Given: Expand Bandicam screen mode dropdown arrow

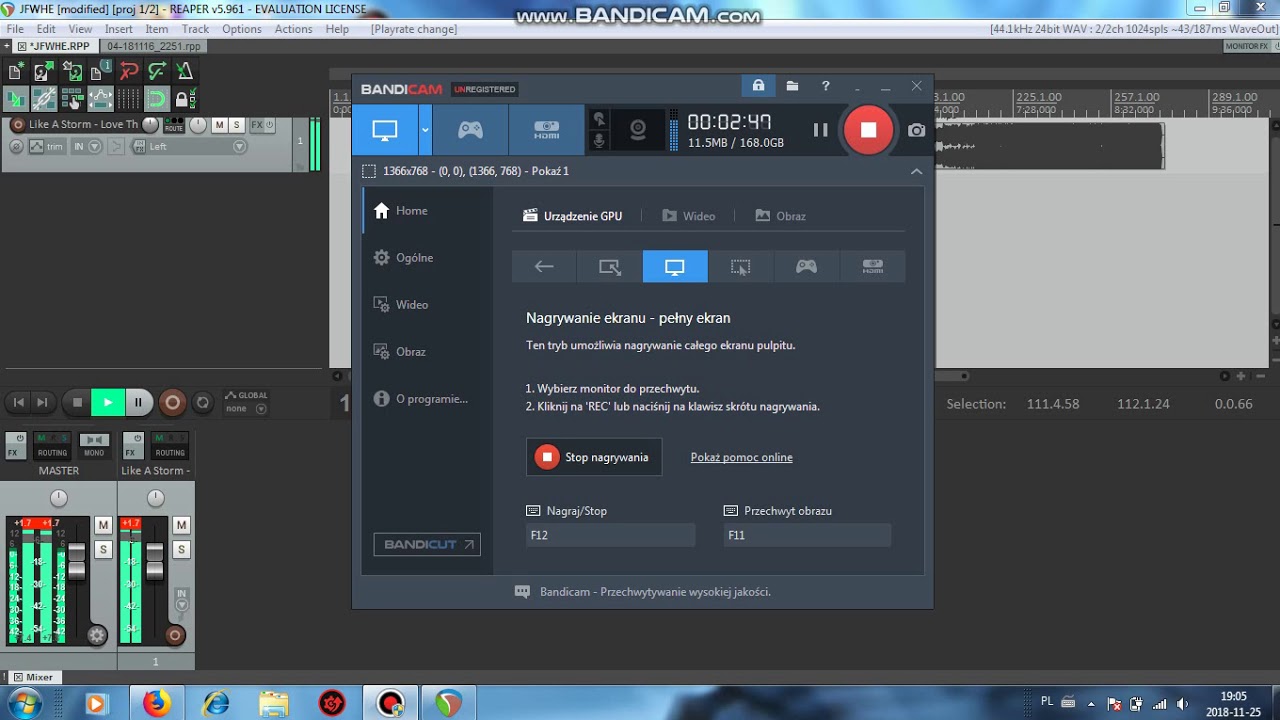Looking at the screenshot, I should [x=425, y=130].
